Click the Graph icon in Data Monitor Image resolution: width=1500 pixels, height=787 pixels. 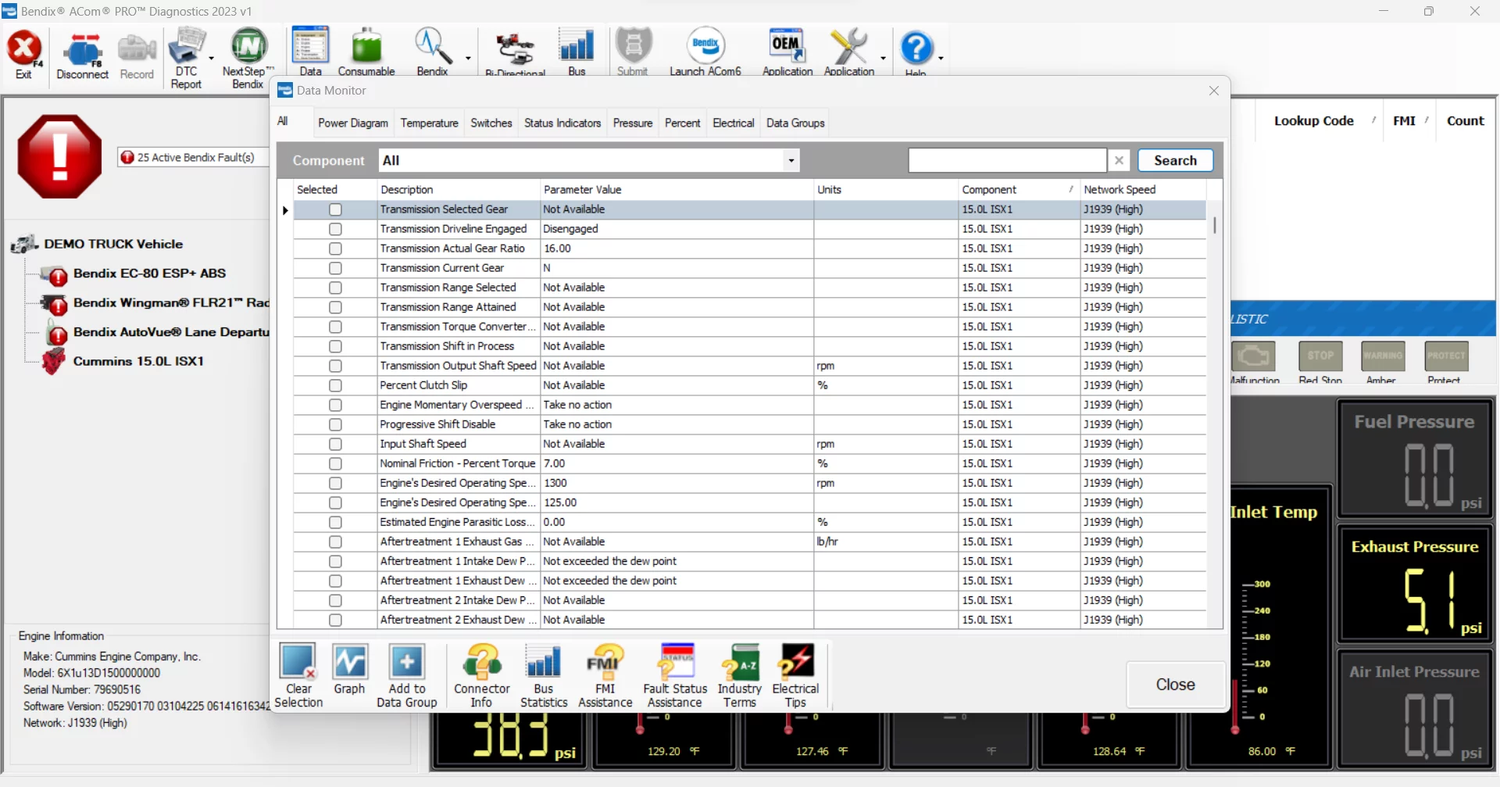tap(349, 672)
